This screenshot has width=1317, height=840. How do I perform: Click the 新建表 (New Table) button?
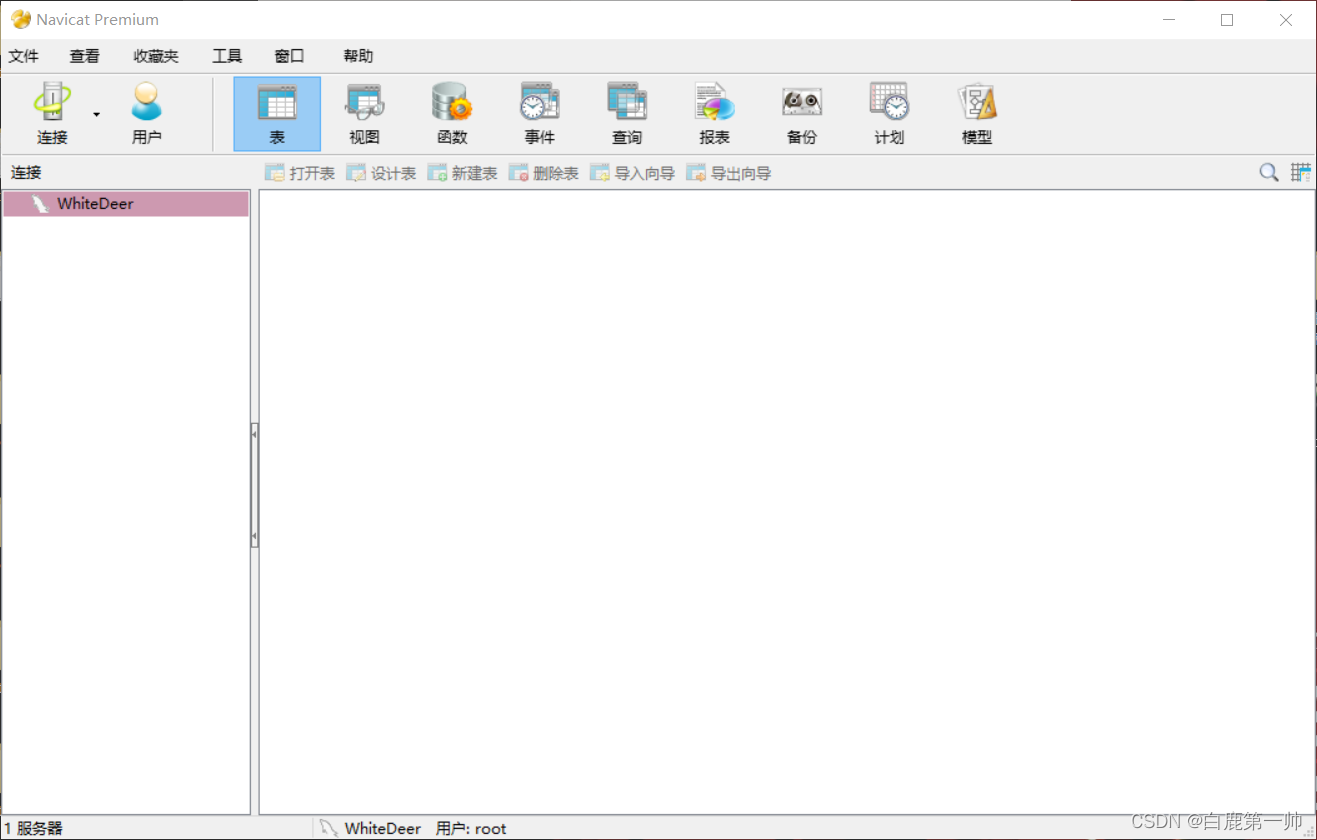point(462,173)
